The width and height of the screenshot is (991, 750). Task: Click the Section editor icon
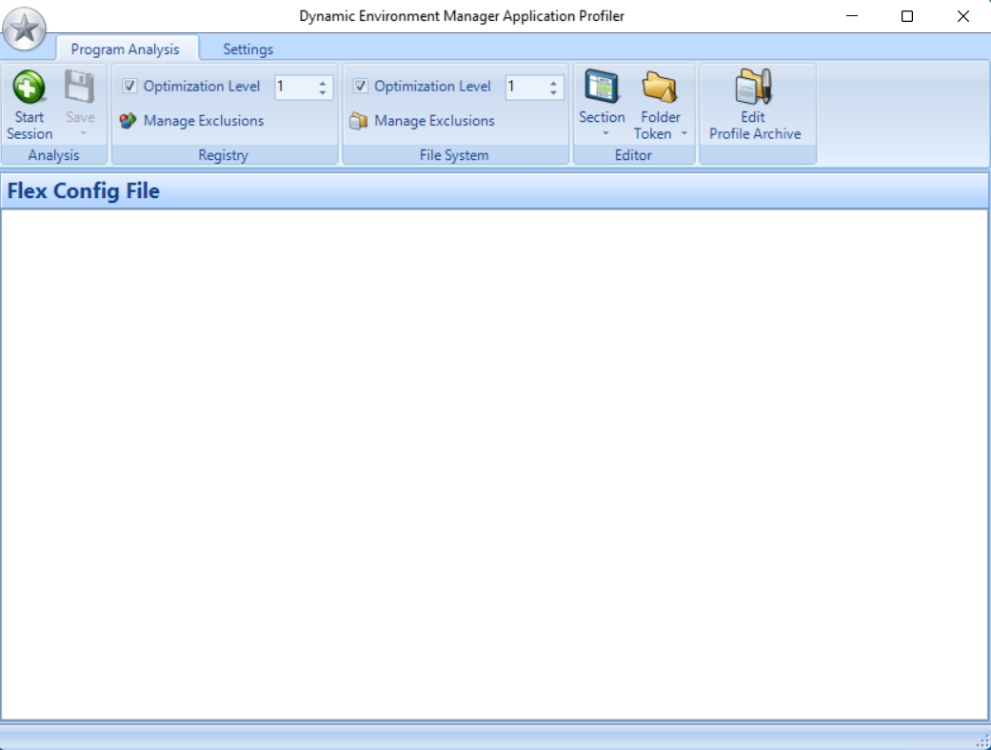click(x=601, y=88)
